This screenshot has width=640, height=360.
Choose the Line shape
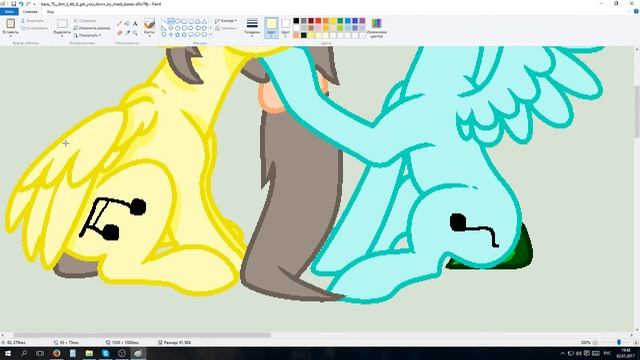tap(164, 21)
